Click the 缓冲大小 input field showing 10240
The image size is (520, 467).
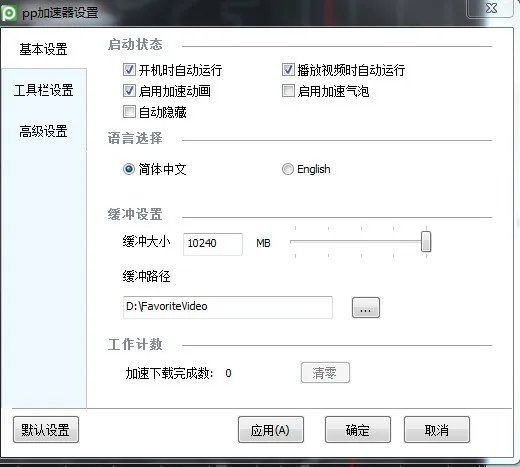pos(213,244)
